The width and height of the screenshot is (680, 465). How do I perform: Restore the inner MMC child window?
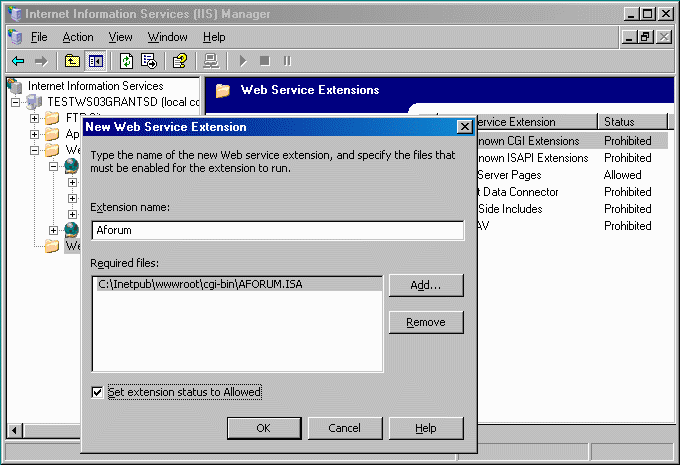pyautogui.click(x=645, y=37)
